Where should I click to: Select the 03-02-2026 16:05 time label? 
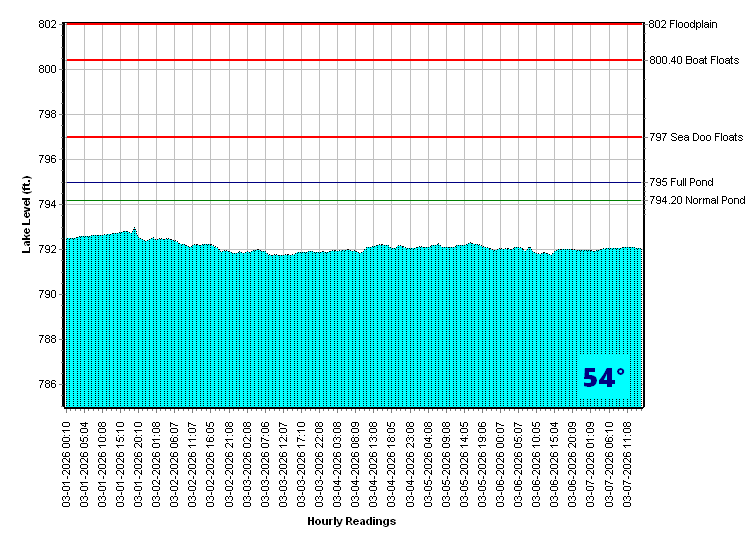point(211,462)
